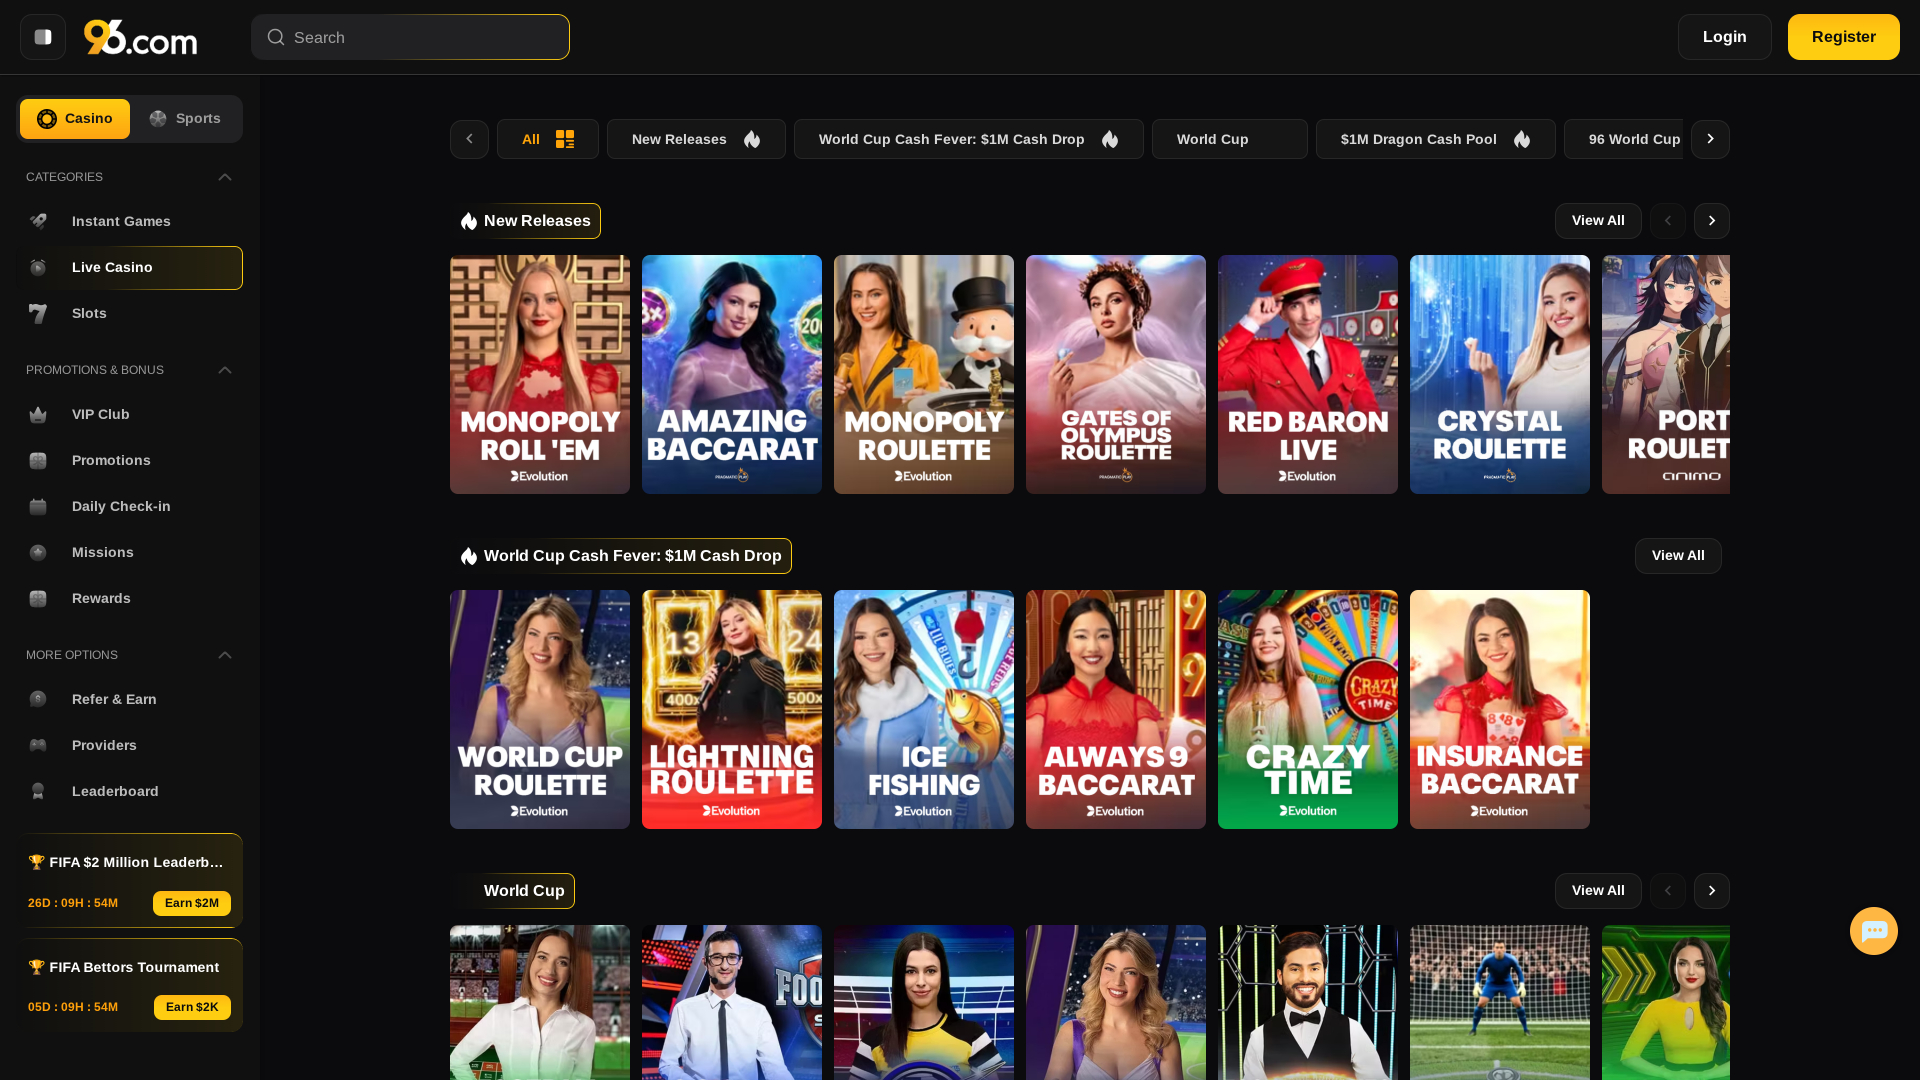This screenshot has height=1080, width=1920.
Task: Click the Daily Check-in calendar icon
Action: point(38,506)
